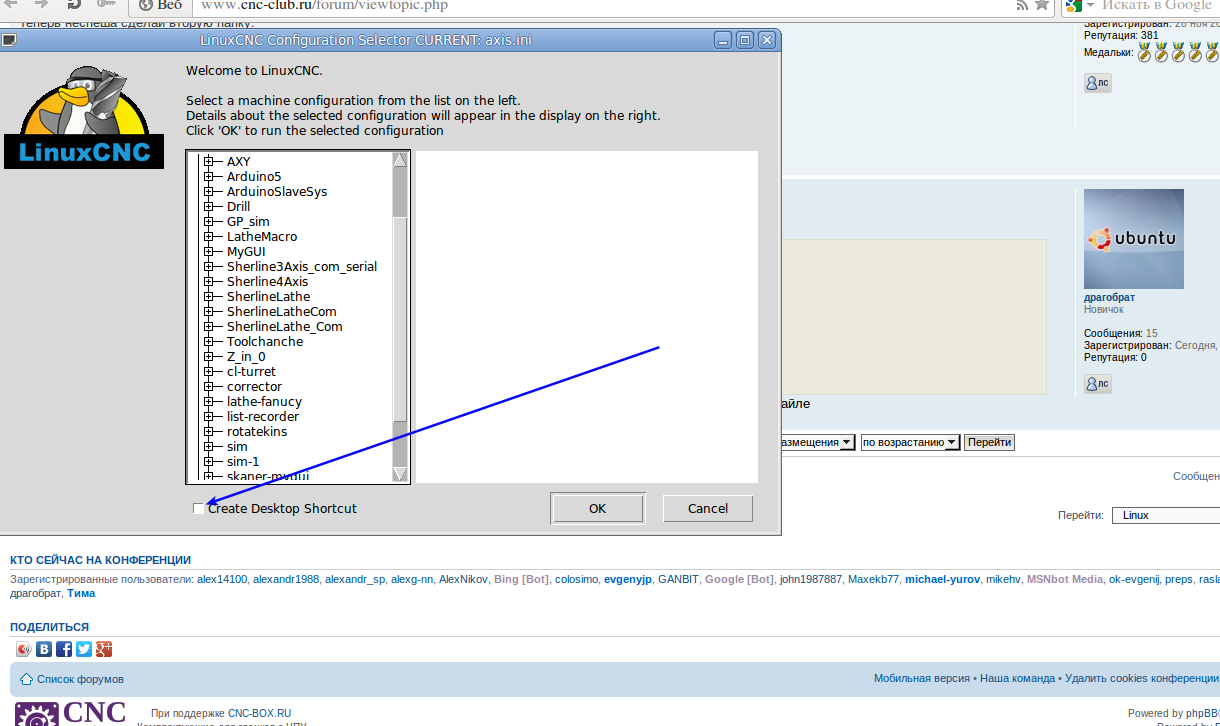The image size is (1220, 726).
Task: Open the Список форумов link
Action: pyautogui.click(x=80, y=679)
